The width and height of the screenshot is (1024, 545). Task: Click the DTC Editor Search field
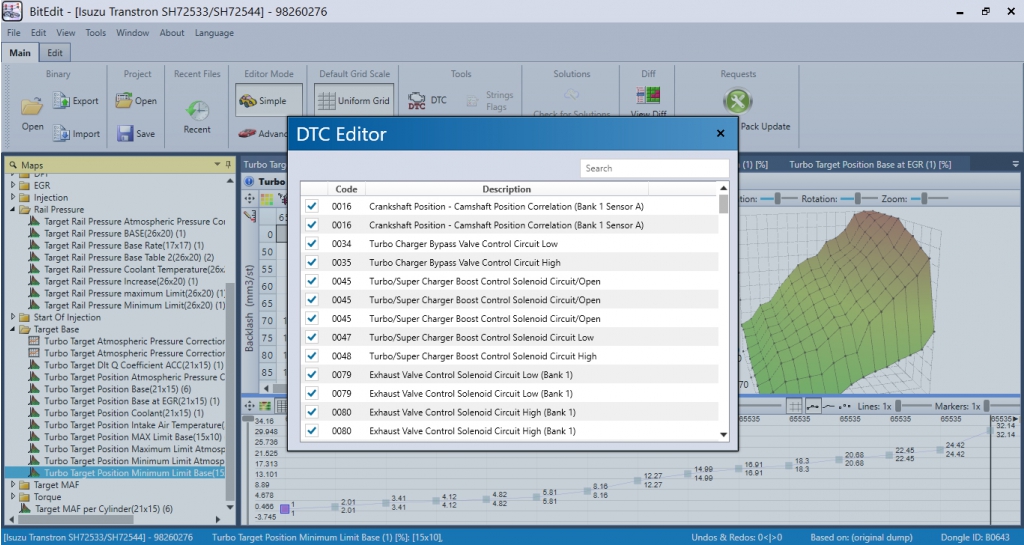pyautogui.click(x=654, y=168)
